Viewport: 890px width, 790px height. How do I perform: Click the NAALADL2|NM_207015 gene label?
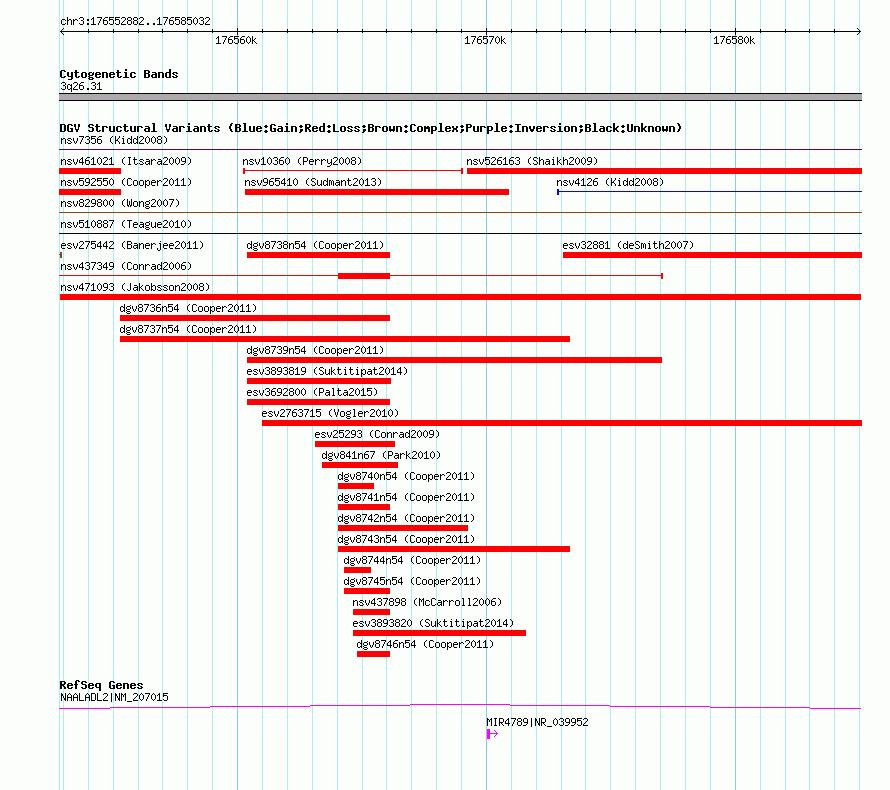(114, 697)
